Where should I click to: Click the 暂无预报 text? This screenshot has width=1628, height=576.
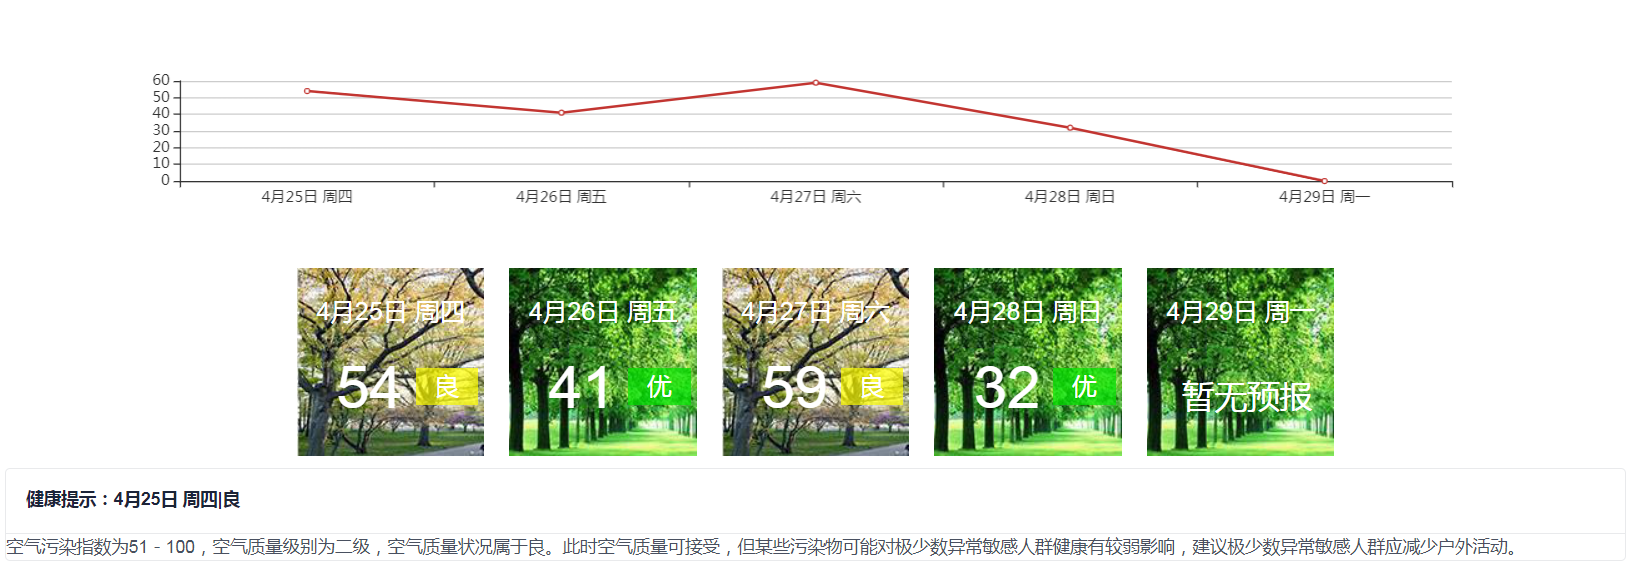click(x=1246, y=397)
